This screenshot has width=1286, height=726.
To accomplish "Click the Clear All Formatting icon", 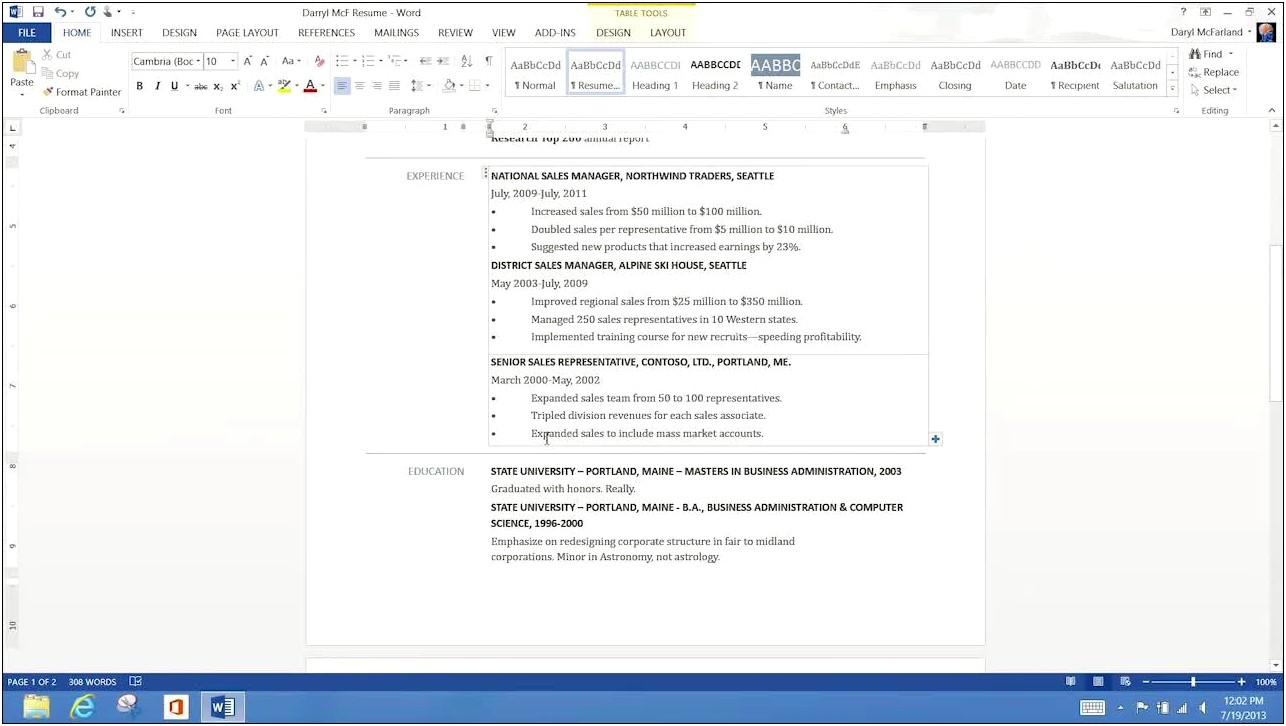I will pyautogui.click(x=320, y=61).
